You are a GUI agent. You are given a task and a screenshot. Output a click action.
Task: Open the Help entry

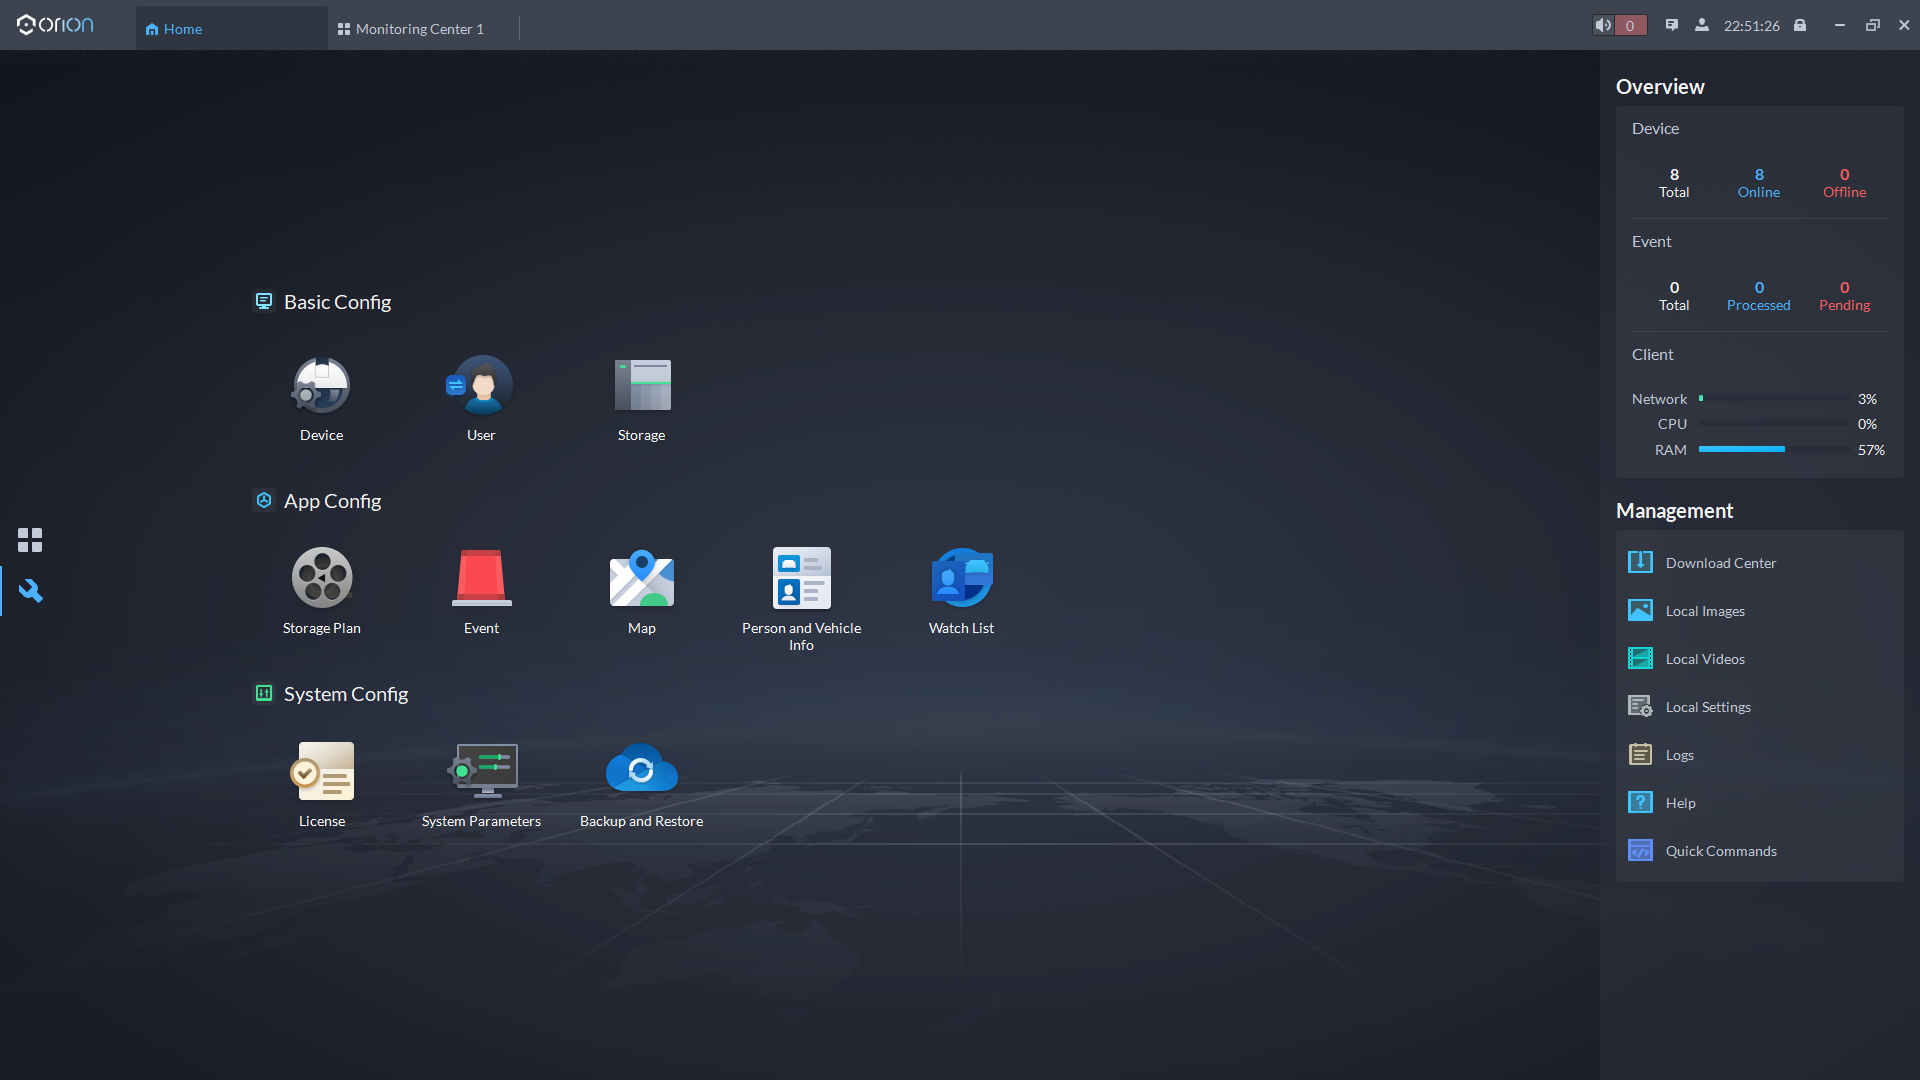point(1680,803)
